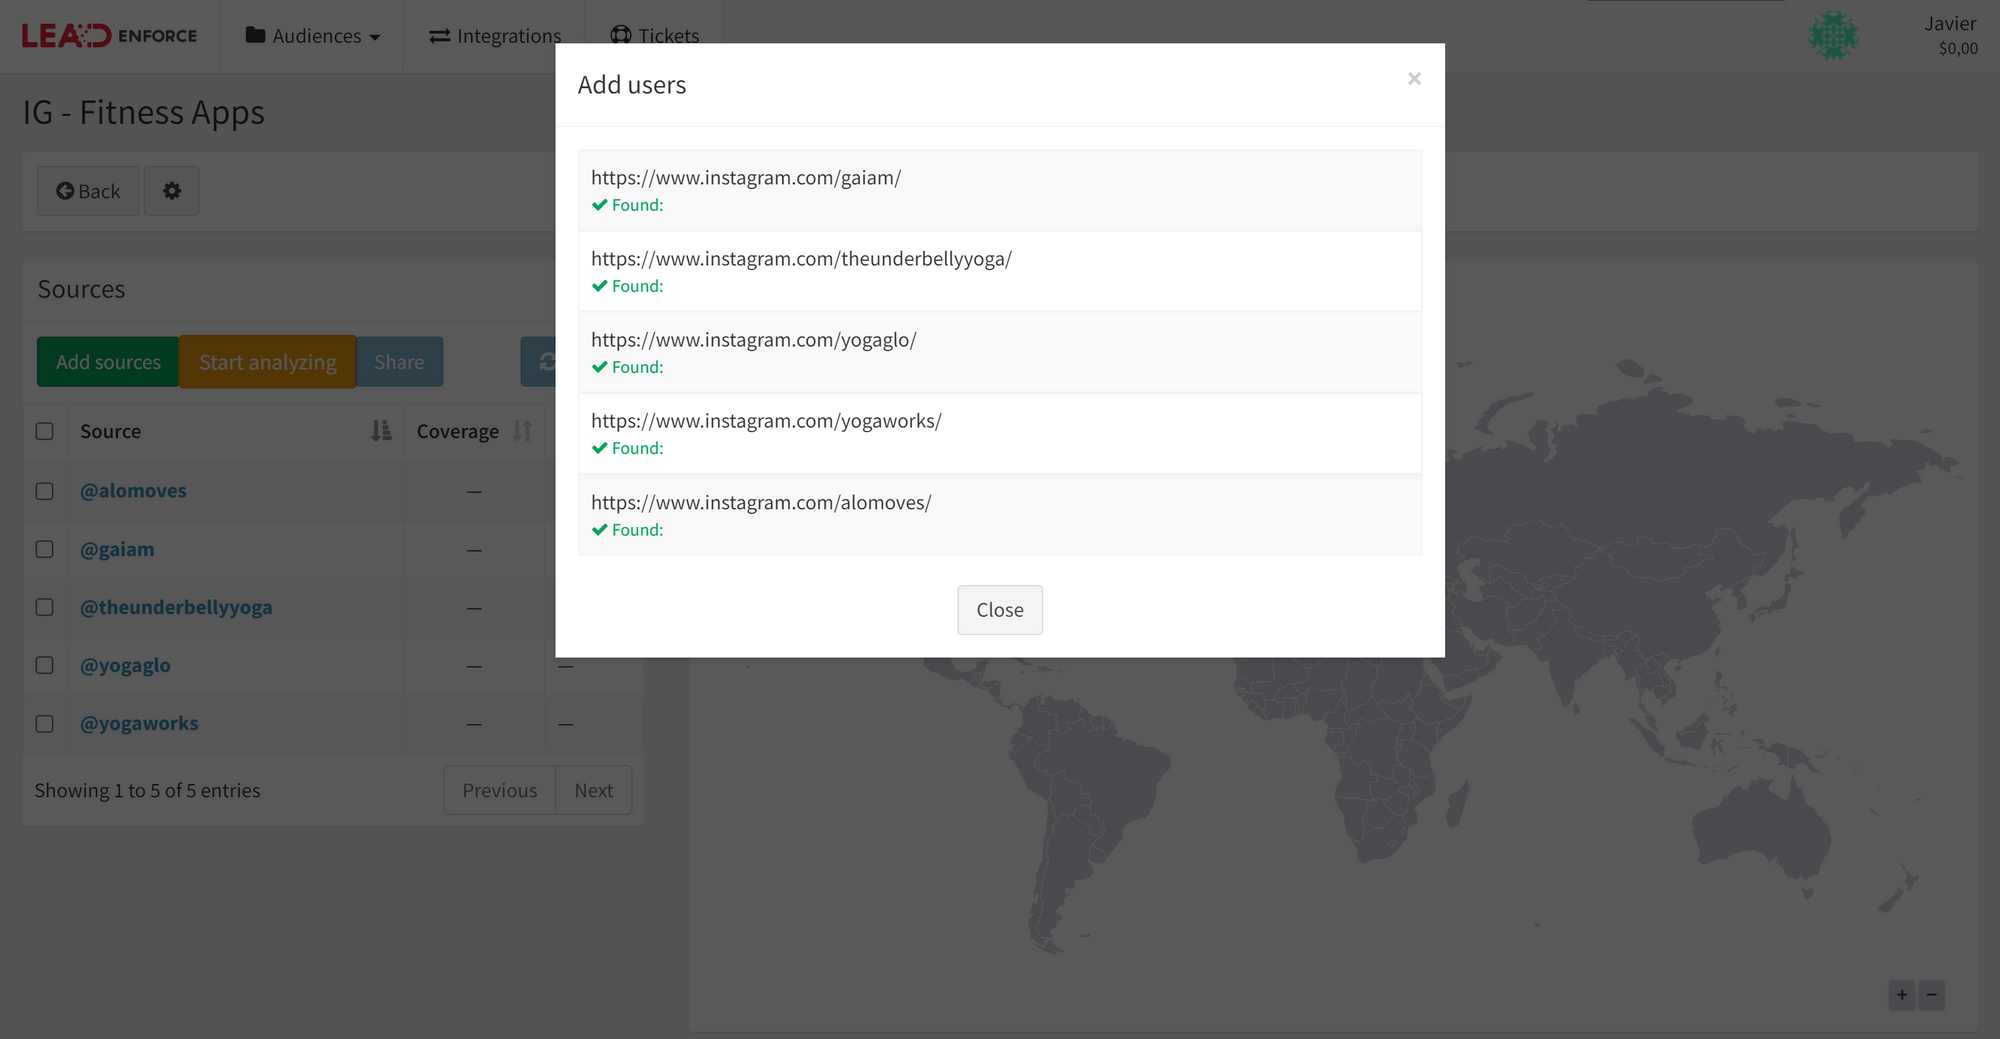Open the @yogaglo source link
This screenshot has width=2000, height=1039.
(125, 665)
